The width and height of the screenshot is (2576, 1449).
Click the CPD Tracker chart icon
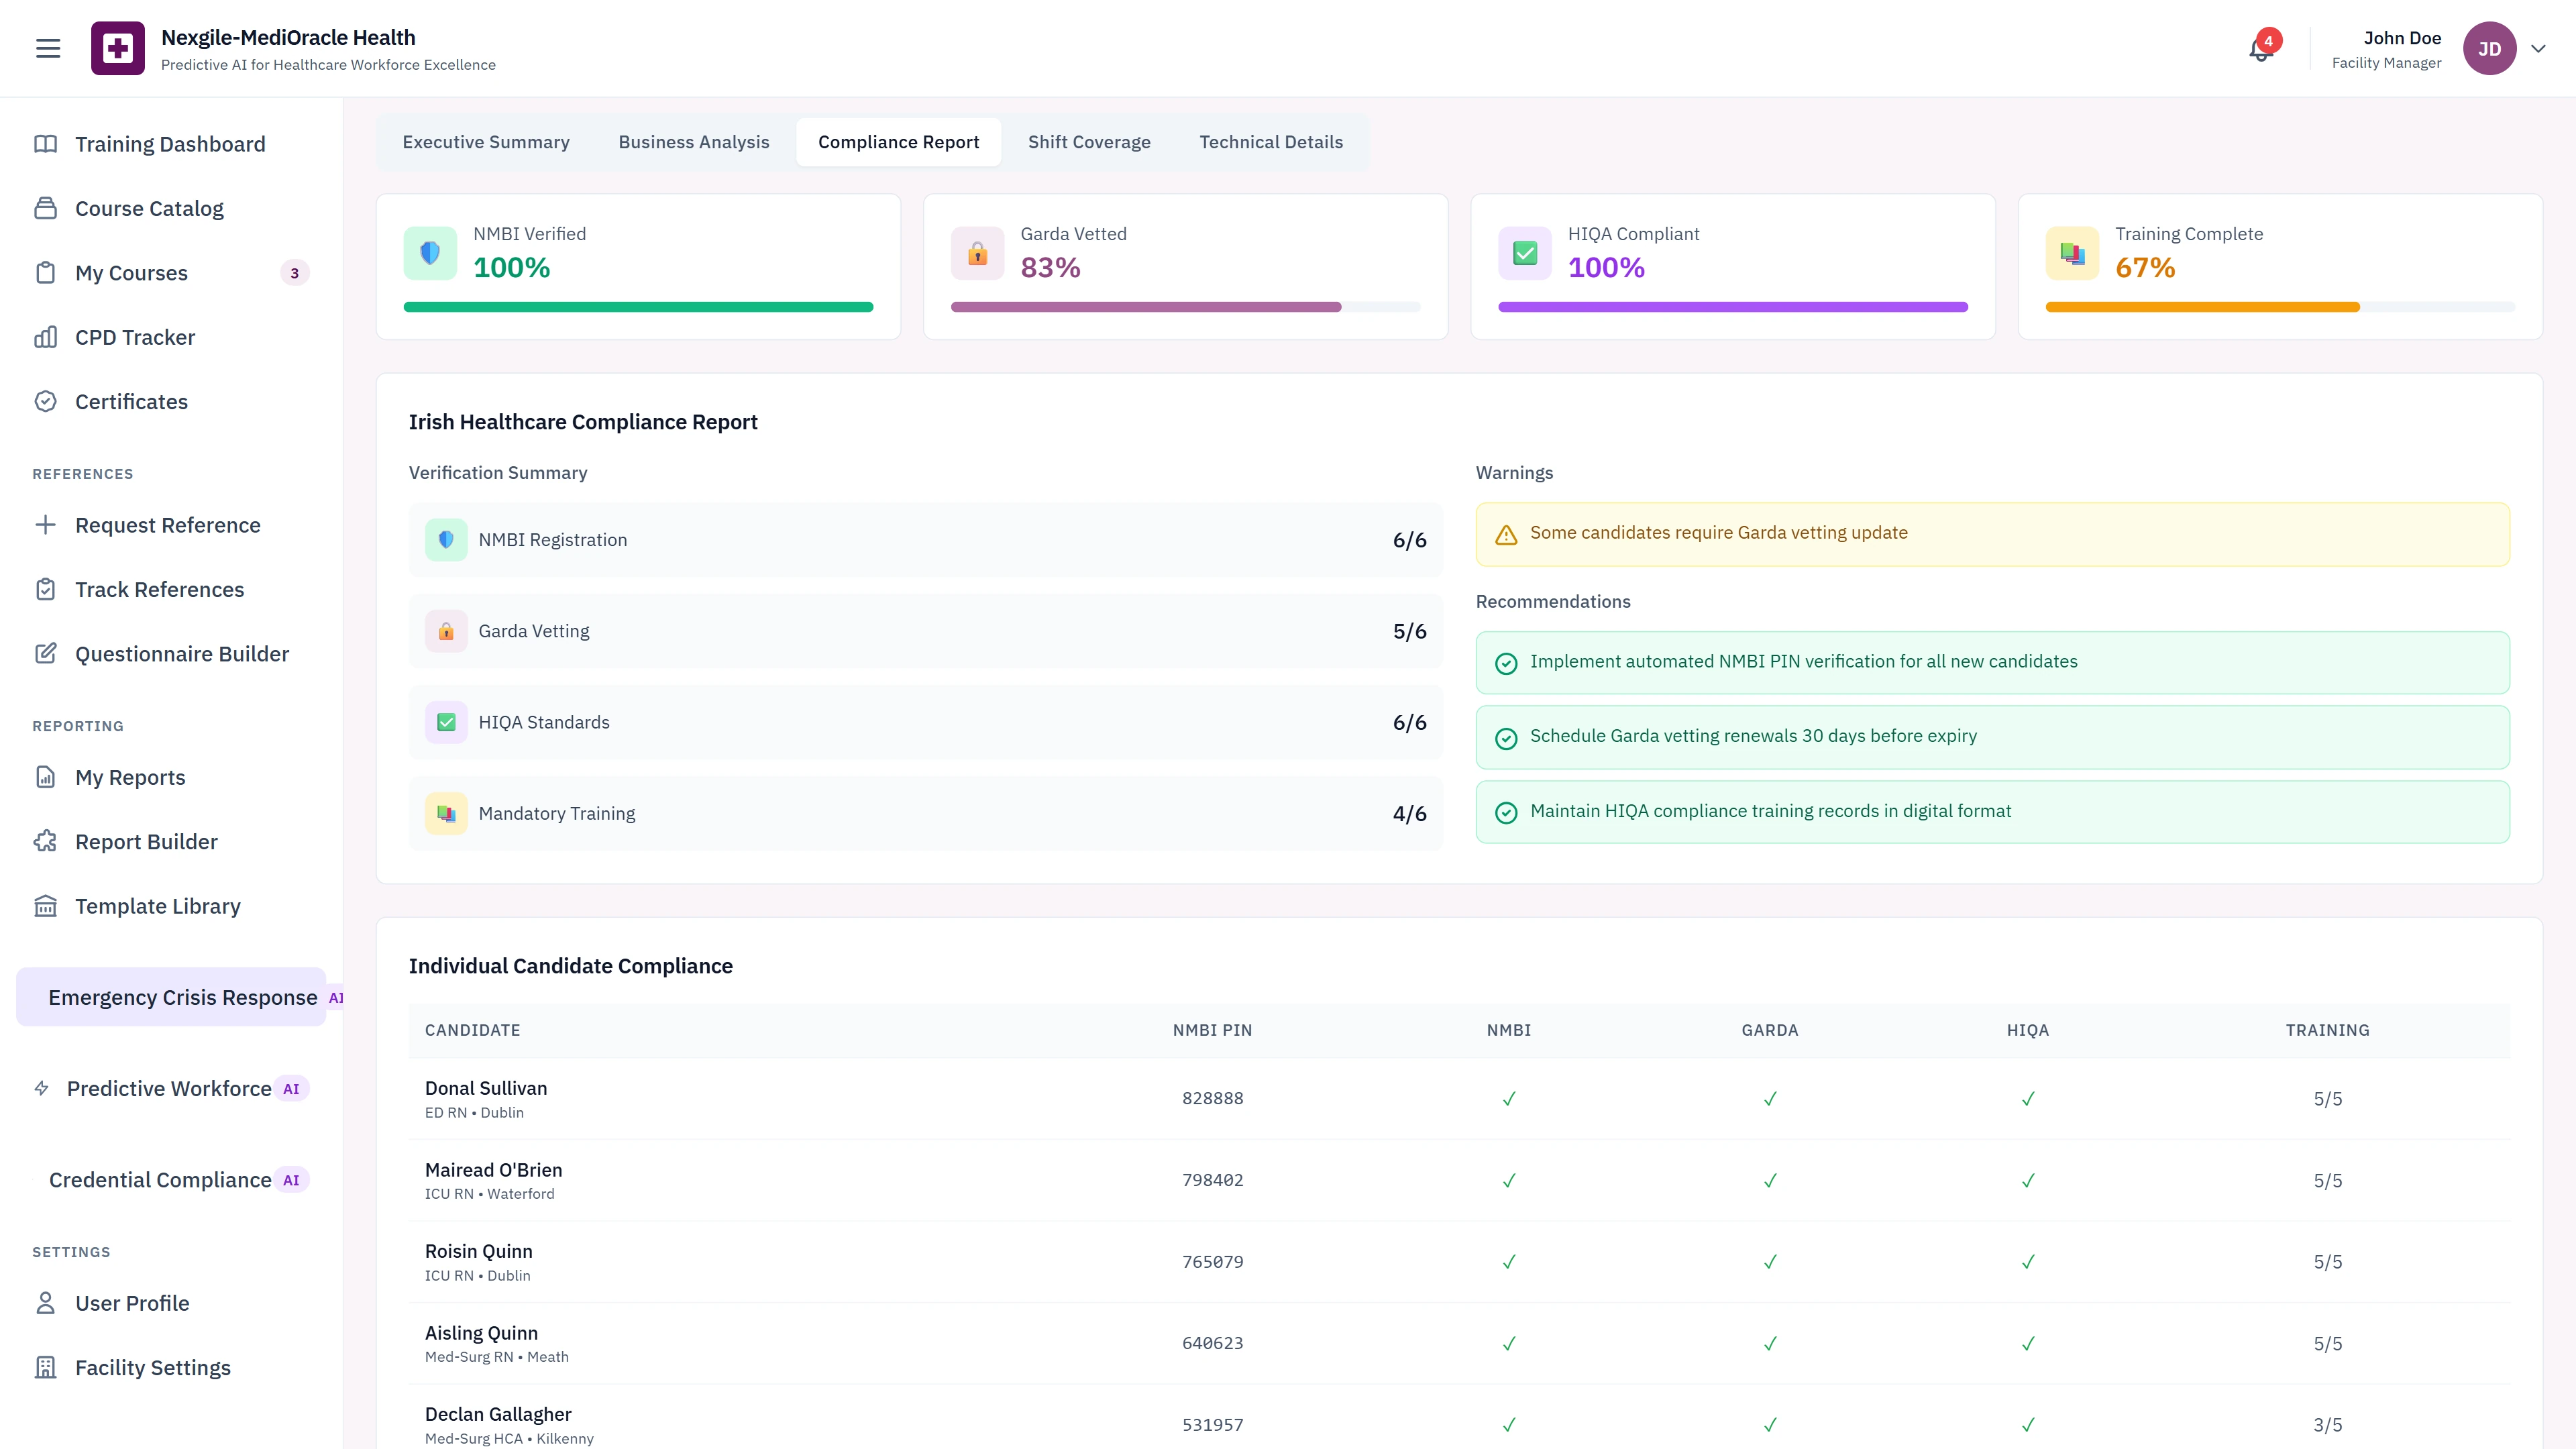(x=45, y=337)
